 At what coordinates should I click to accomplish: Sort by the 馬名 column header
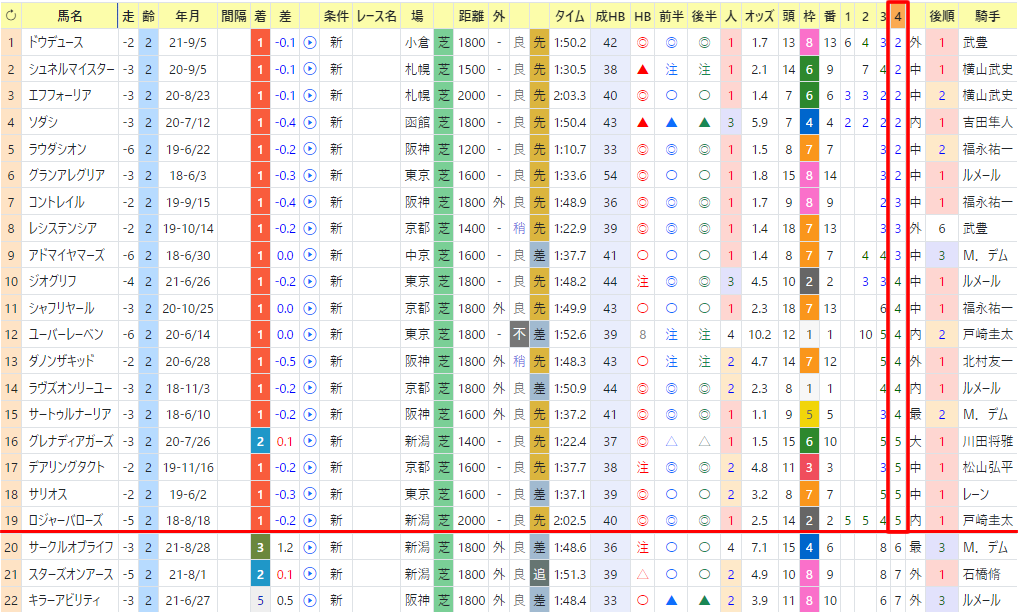click(x=69, y=16)
